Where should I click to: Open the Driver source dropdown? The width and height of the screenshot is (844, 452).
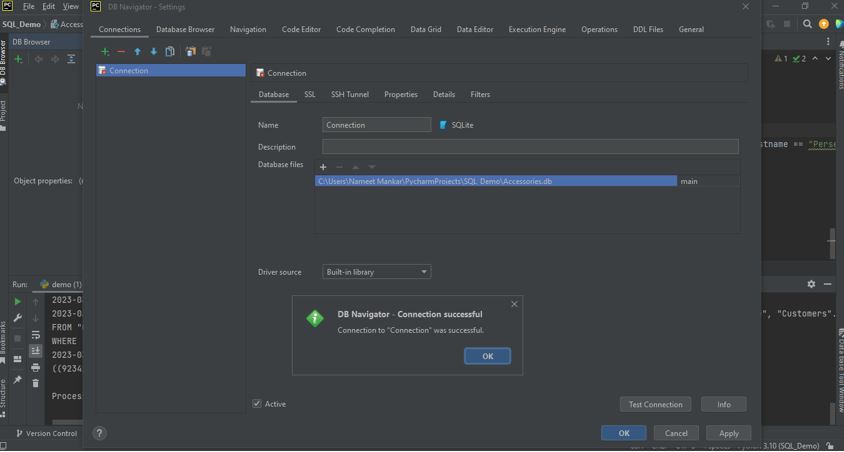pos(376,272)
